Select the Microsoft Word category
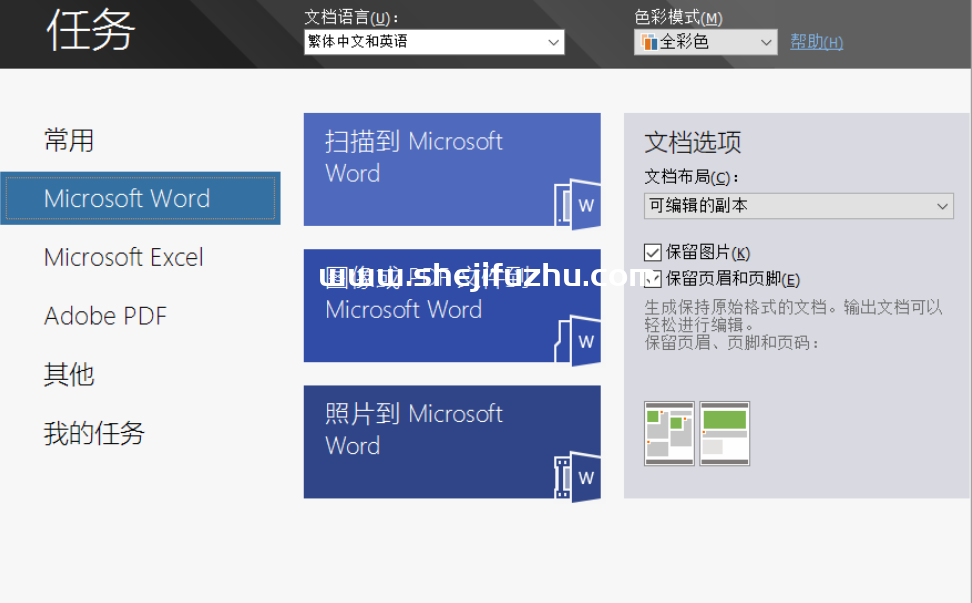The width and height of the screenshot is (972, 603). [x=140, y=198]
